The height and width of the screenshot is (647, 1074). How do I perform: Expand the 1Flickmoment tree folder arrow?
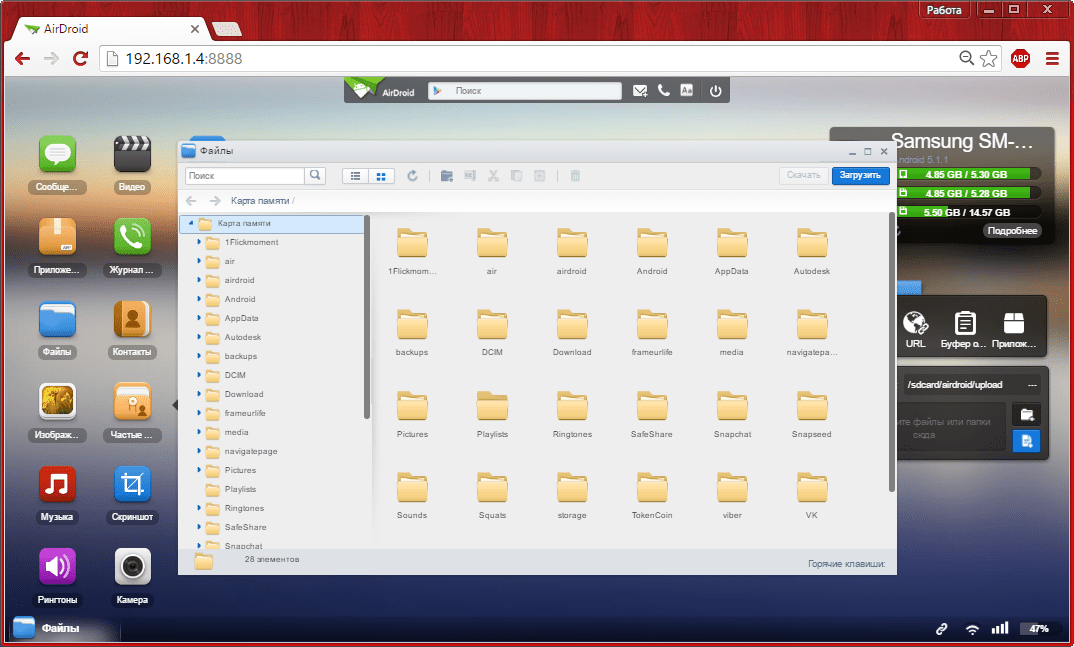[x=199, y=242]
